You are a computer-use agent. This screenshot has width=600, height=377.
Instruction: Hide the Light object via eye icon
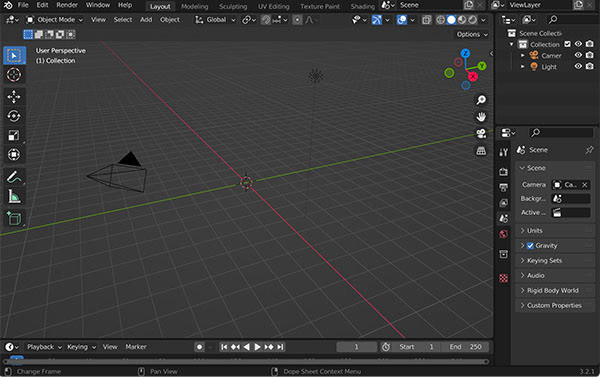coord(578,67)
